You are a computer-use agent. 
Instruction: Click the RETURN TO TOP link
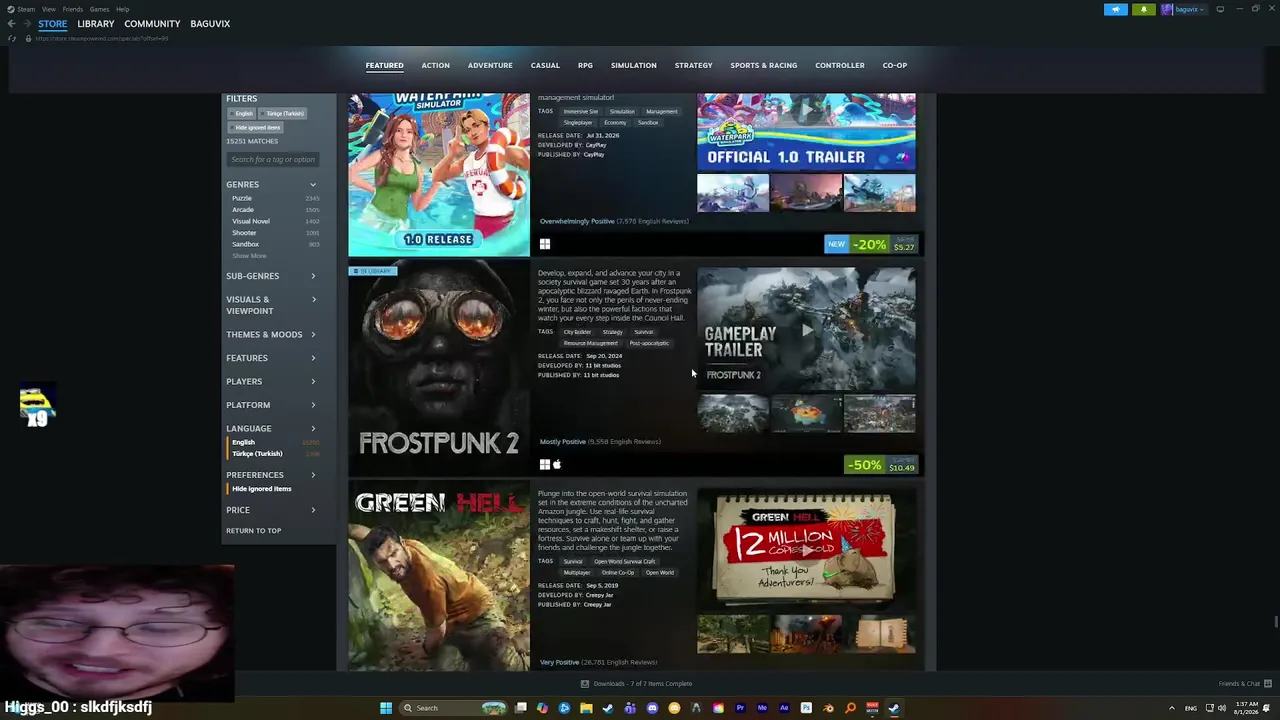(x=253, y=531)
